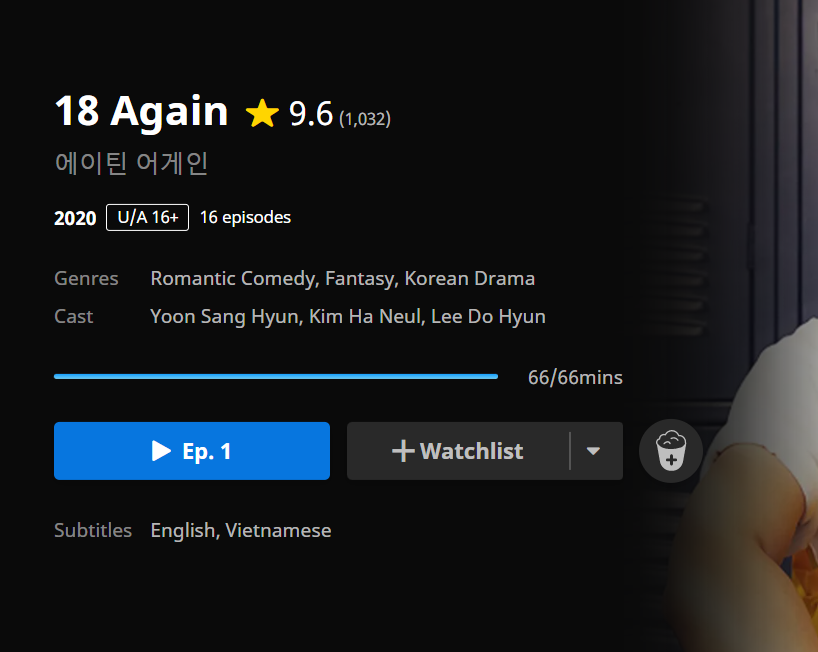Open the Korean Drama genre link
This screenshot has width=818, height=652.
coord(470,279)
